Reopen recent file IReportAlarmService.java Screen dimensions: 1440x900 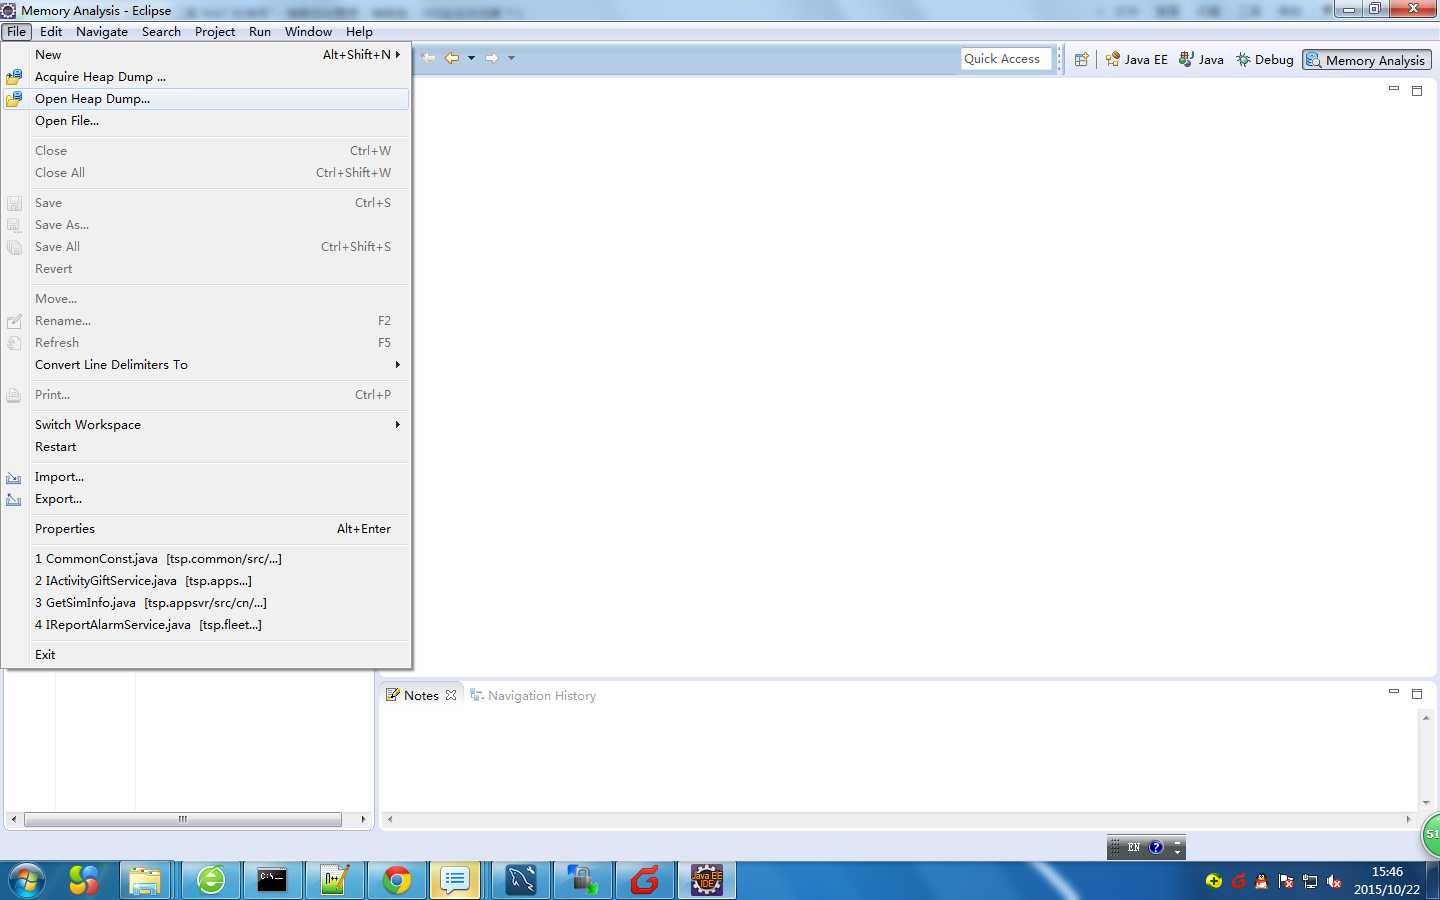coord(206,625)
